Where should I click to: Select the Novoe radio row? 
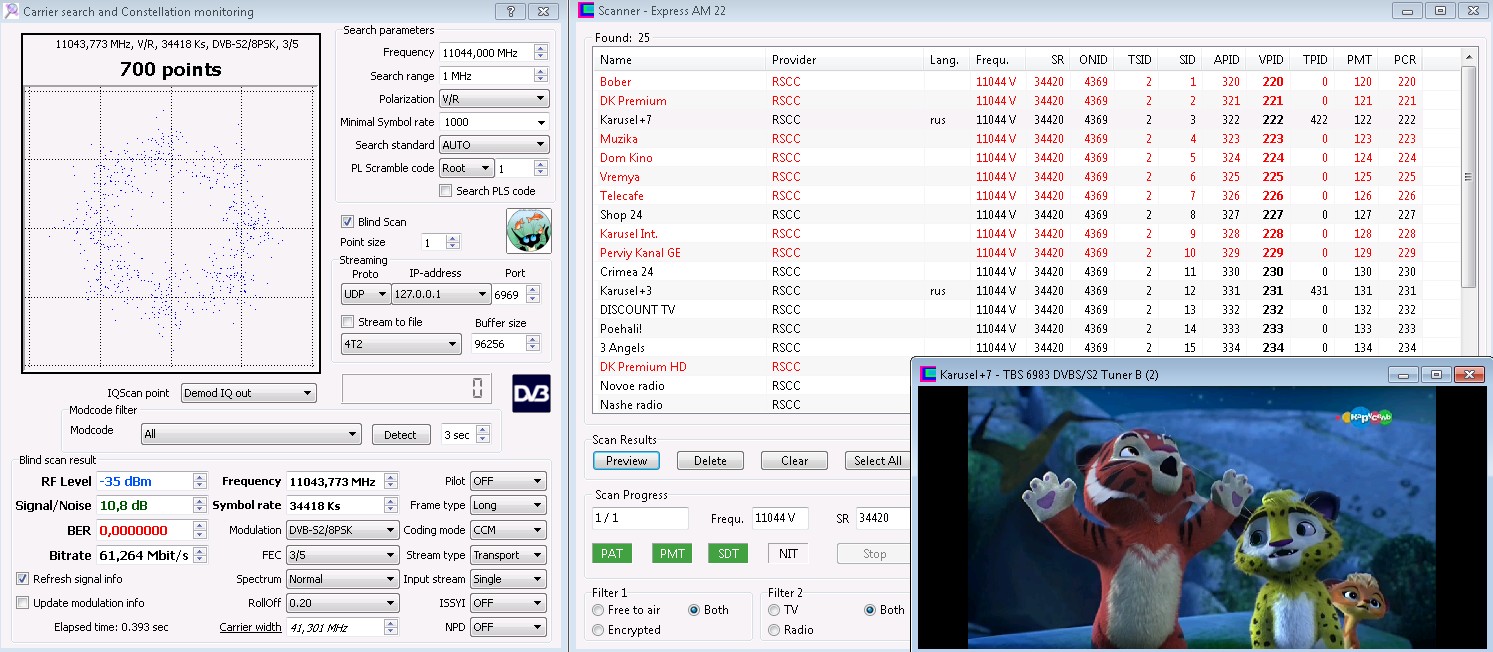click(x=752, y=386)
